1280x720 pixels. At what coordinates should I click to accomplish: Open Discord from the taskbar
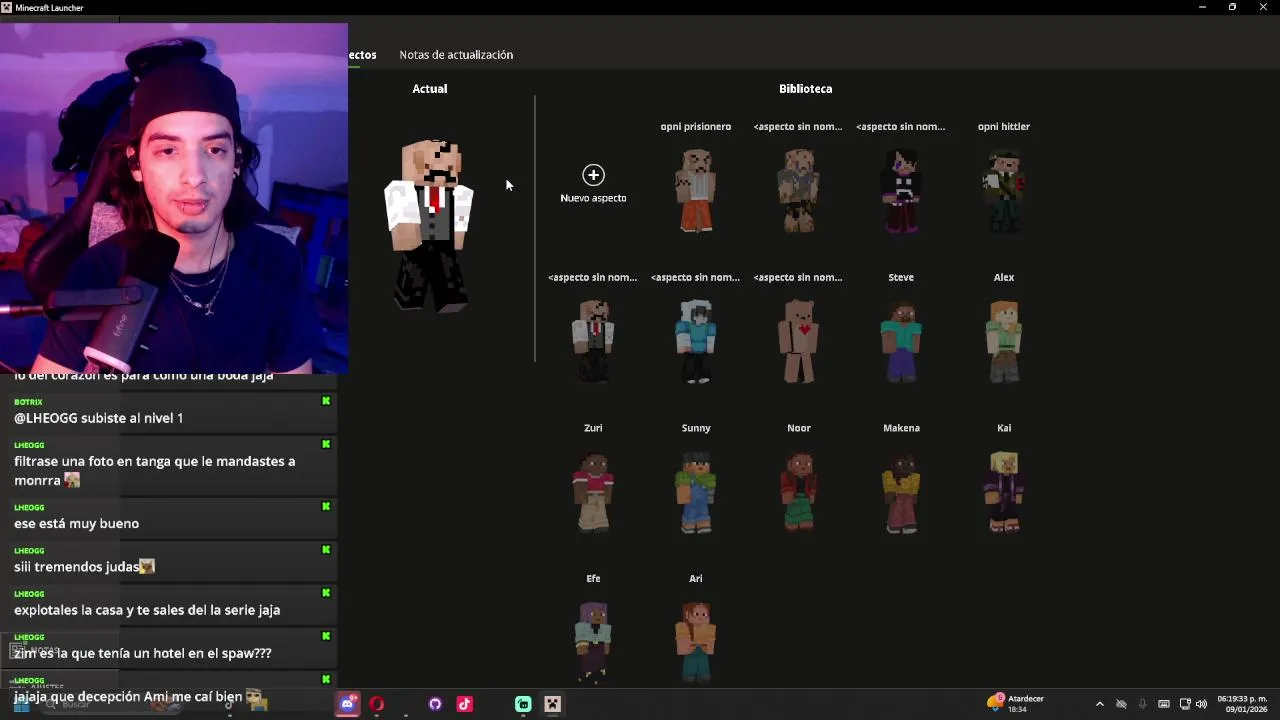click(347, 704)
